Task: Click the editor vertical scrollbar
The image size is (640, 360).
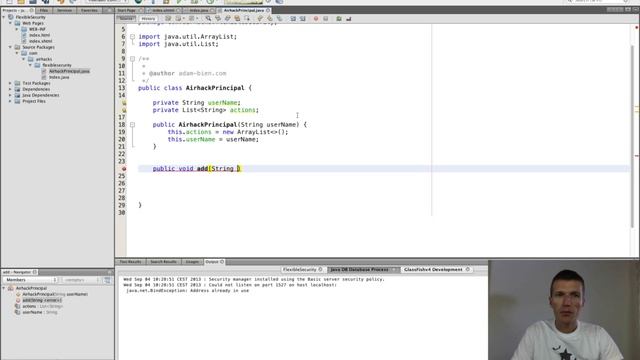Action: click(633, 135)
